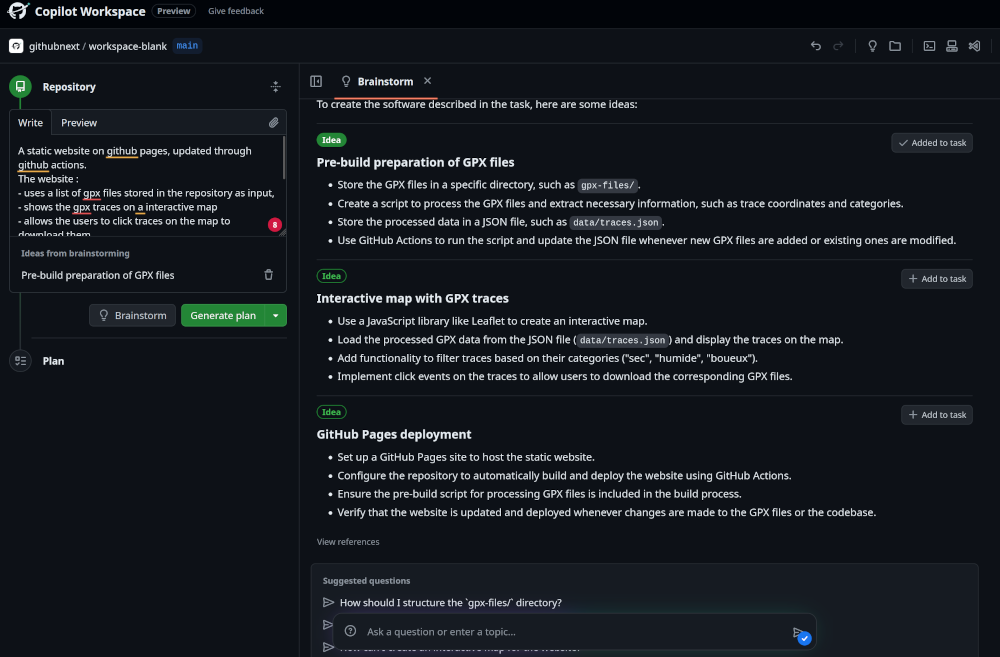Click the main branch label
This screenshot has width=1000, height=657.
point(187,46)
